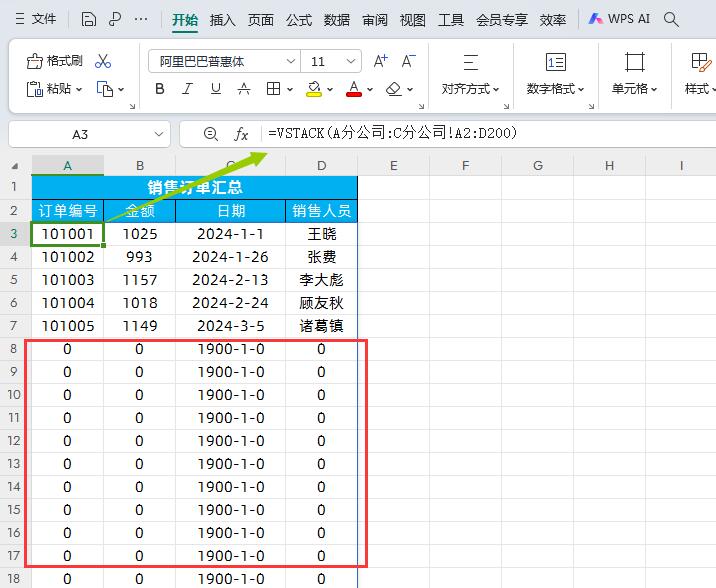Select cell containing 101005
The width and height of the screenshot is (716, 588).
[x=68, y=326]
